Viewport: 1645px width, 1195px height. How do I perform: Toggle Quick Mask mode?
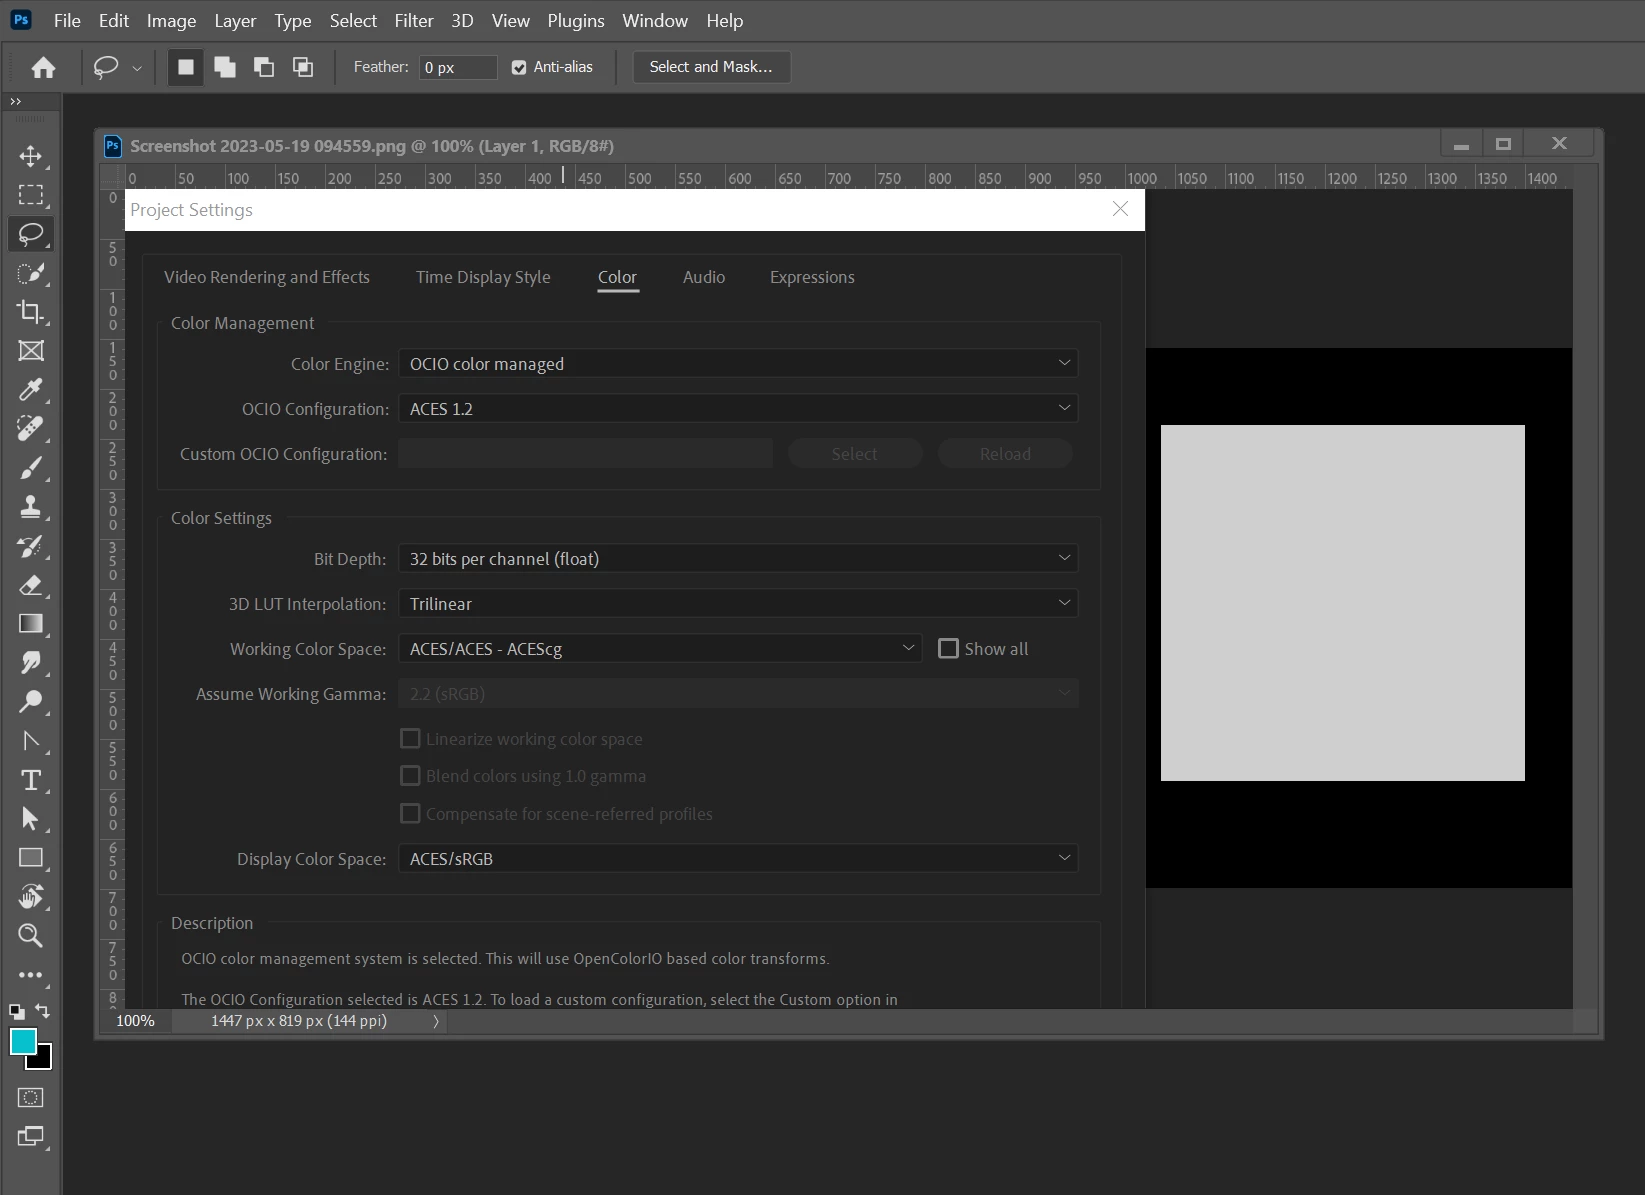pos(31,1098)
